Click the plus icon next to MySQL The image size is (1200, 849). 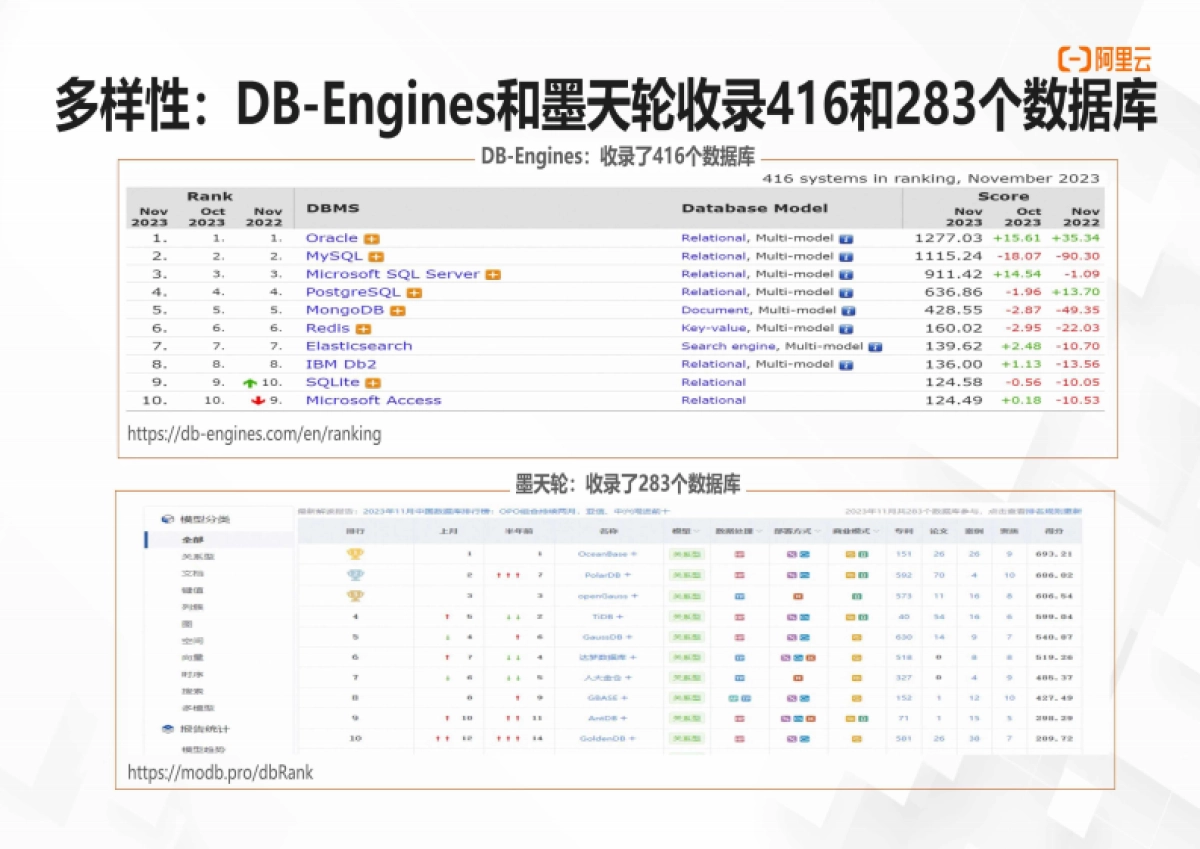pos(376,257)
